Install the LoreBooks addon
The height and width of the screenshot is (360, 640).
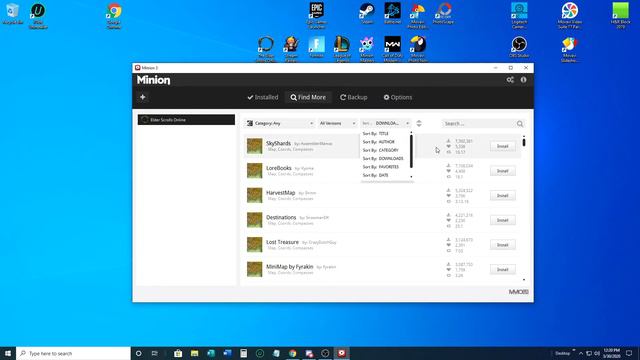[x=502, y=171]
